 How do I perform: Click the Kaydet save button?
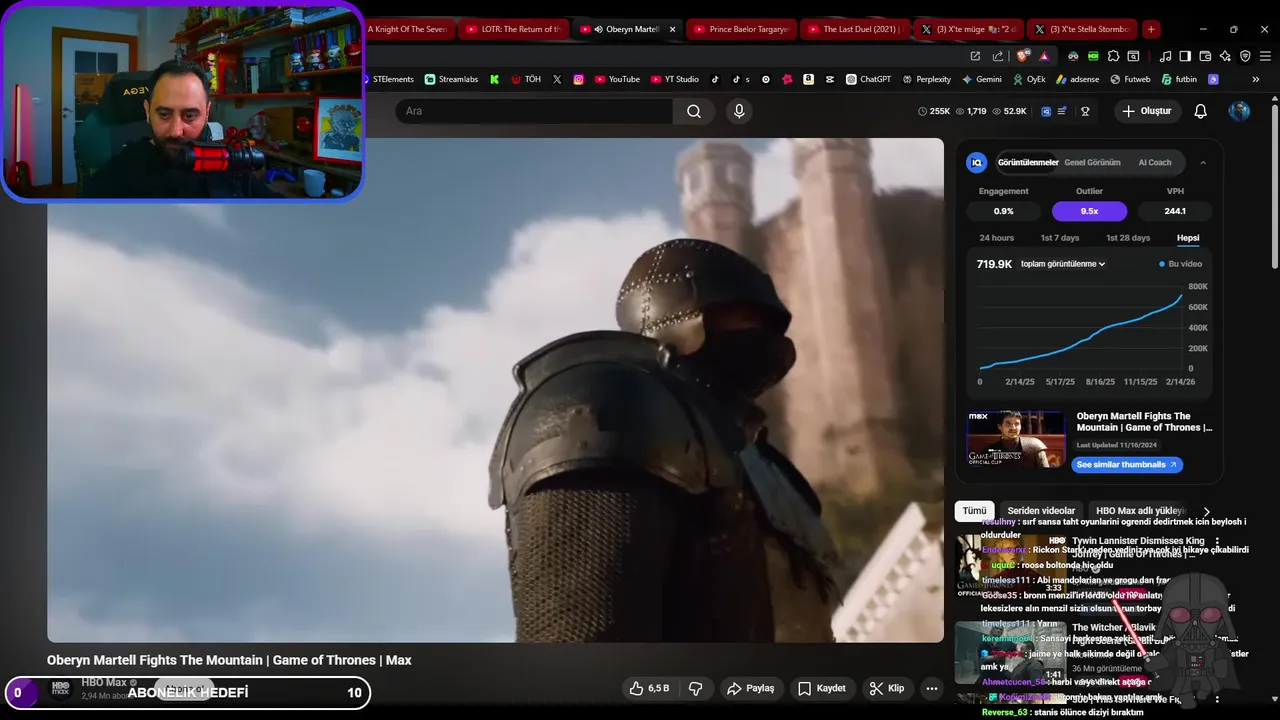pos(822,688)
